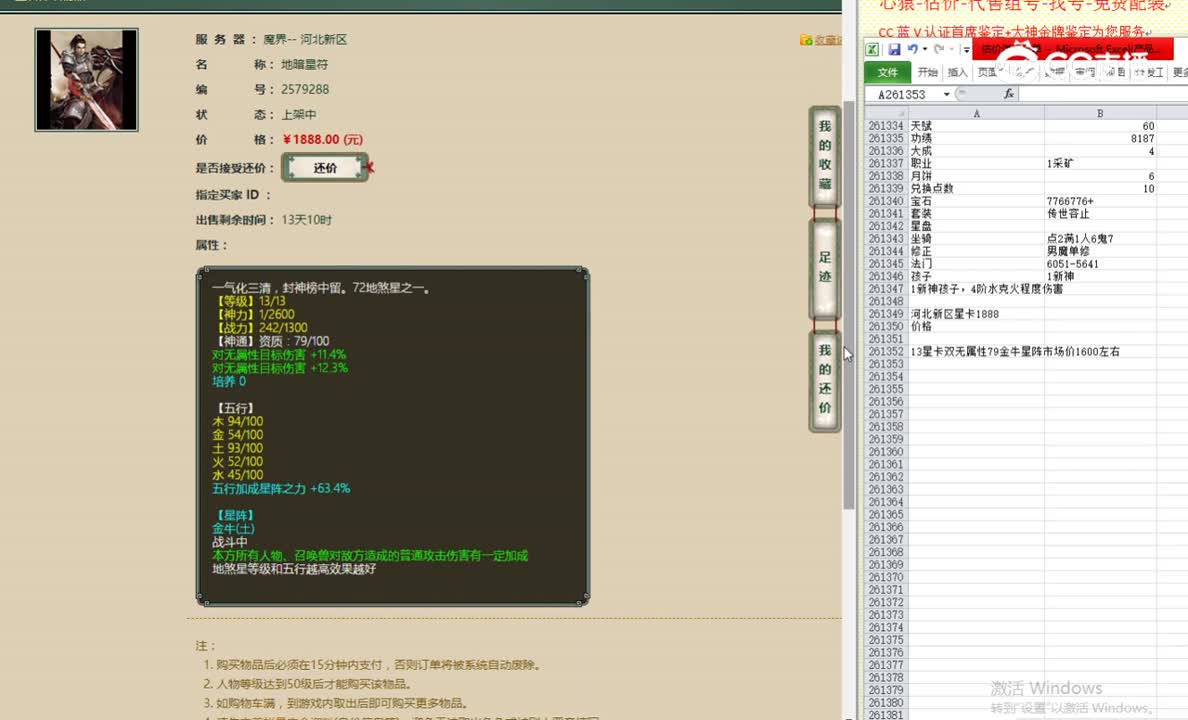Open 足迹 side tab
The width and height of the screenshot is (1188, 720).
[825, 267]
